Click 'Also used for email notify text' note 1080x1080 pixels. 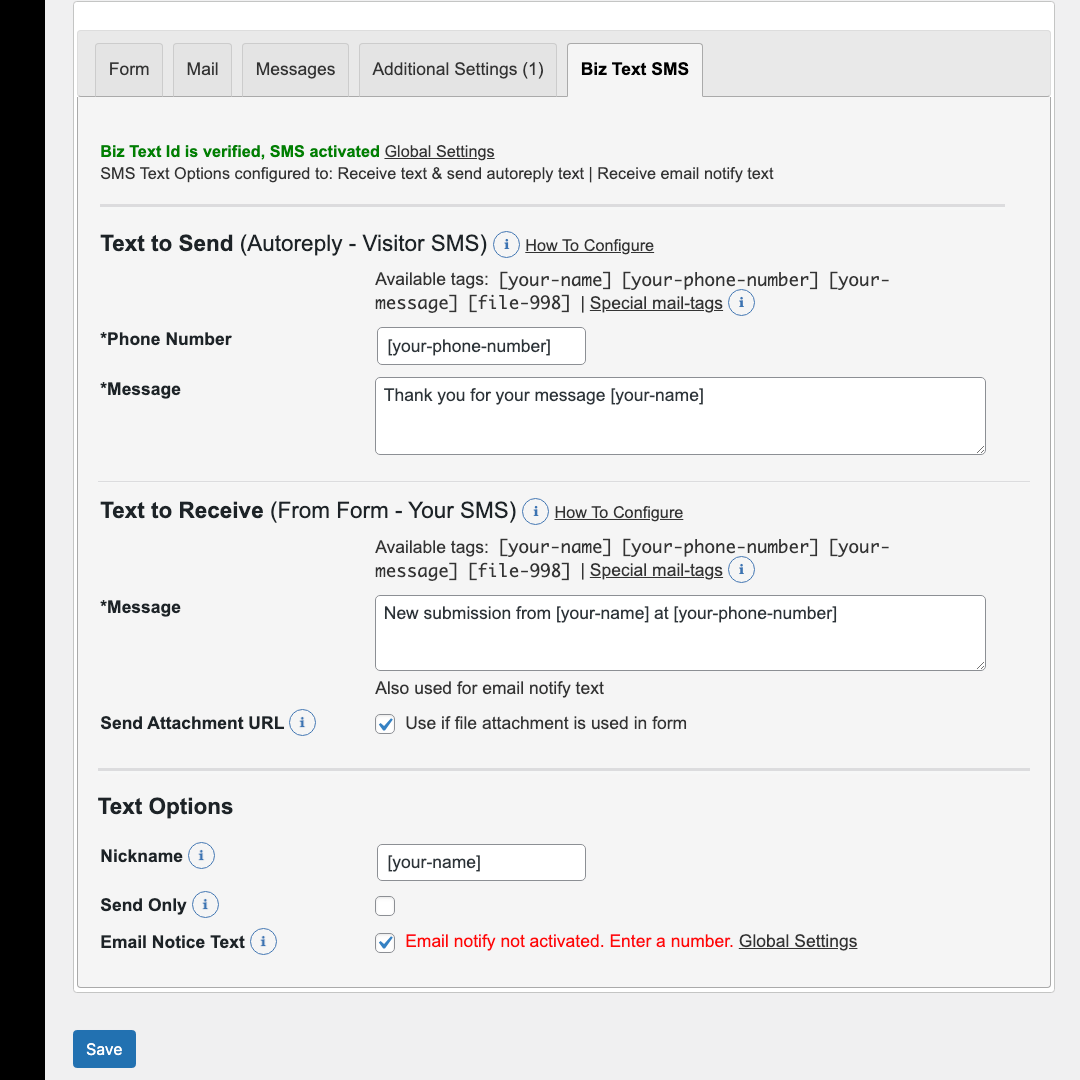point(490,688)
